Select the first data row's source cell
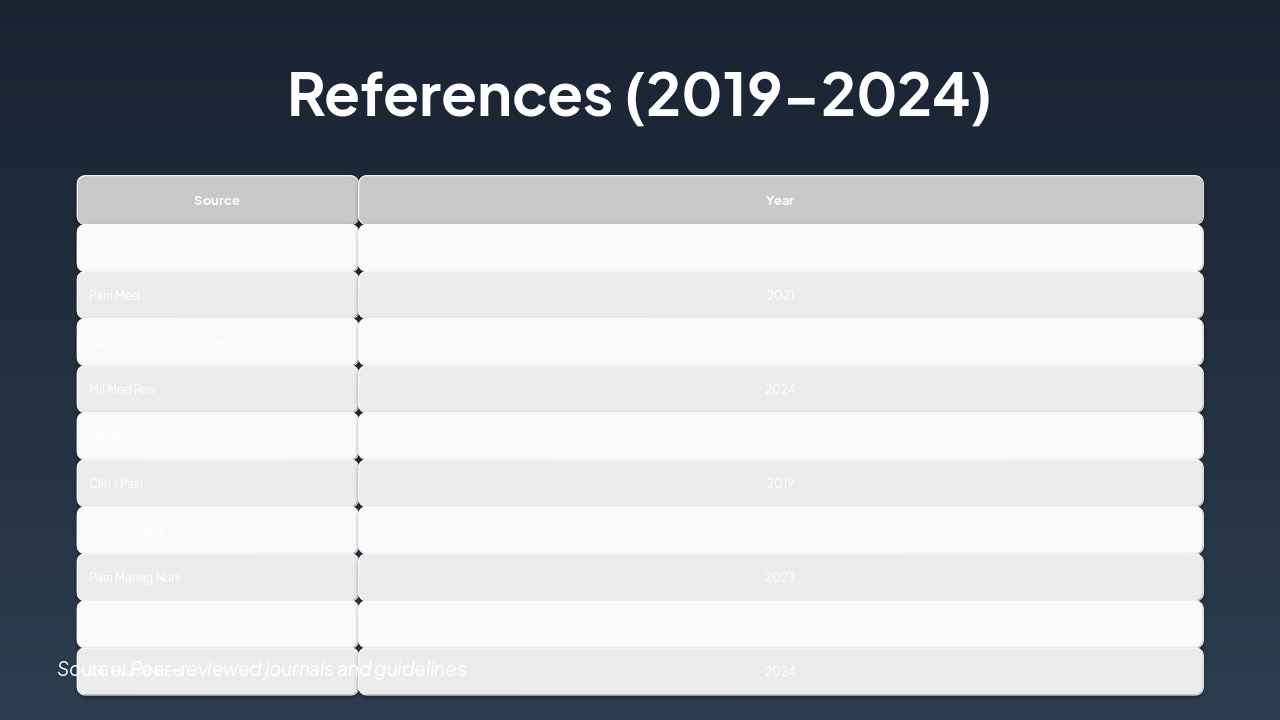 (217, 247)
